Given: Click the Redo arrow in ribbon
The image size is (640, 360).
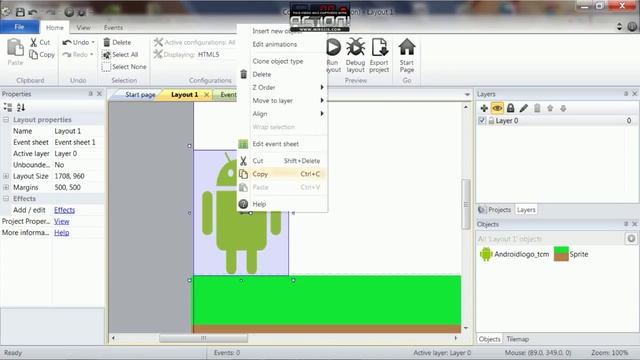Looking at the screenshot, I should point(67,54).
